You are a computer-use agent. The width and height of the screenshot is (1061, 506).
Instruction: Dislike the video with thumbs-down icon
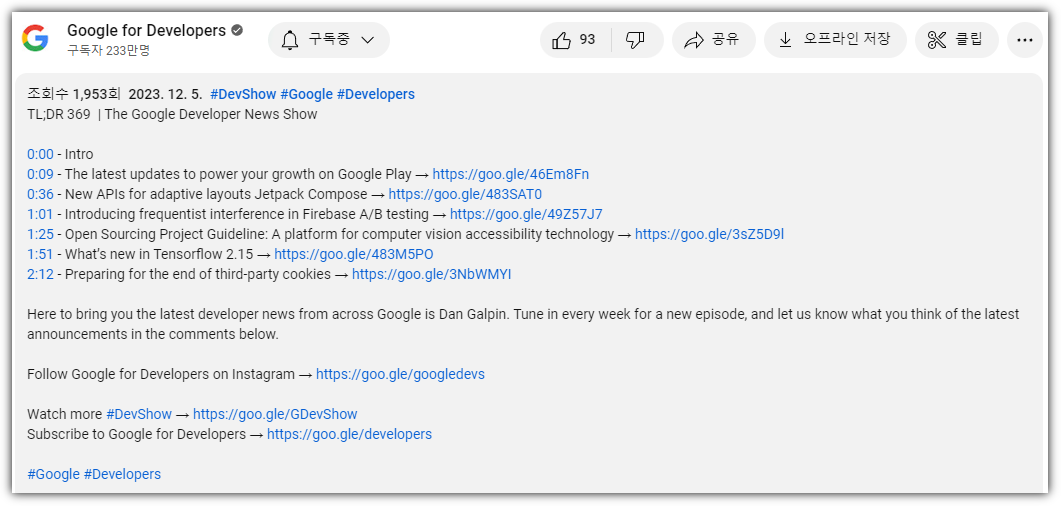click(636, 40)
